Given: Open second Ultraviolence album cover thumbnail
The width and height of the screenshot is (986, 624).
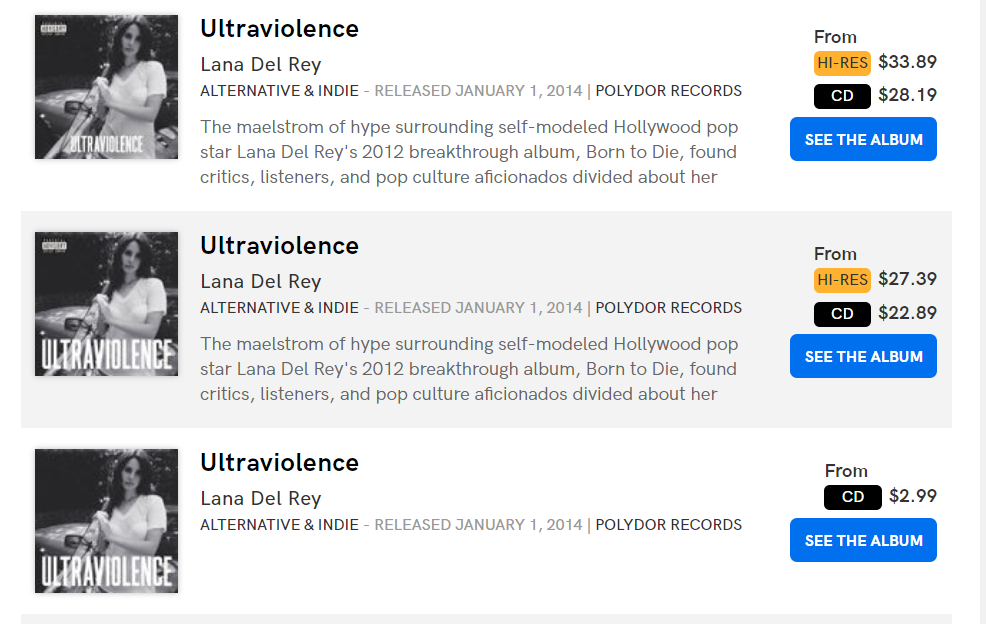Looking at the screenshot, I should (106, 304).
